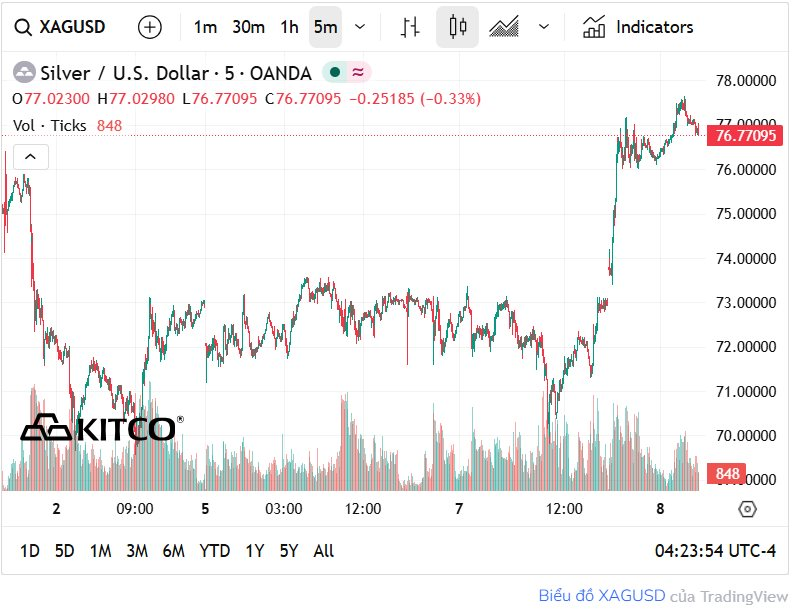This screenshot has width=794, height=611.
Task: Select the Bars chart style icon
Action: point(409,27)
